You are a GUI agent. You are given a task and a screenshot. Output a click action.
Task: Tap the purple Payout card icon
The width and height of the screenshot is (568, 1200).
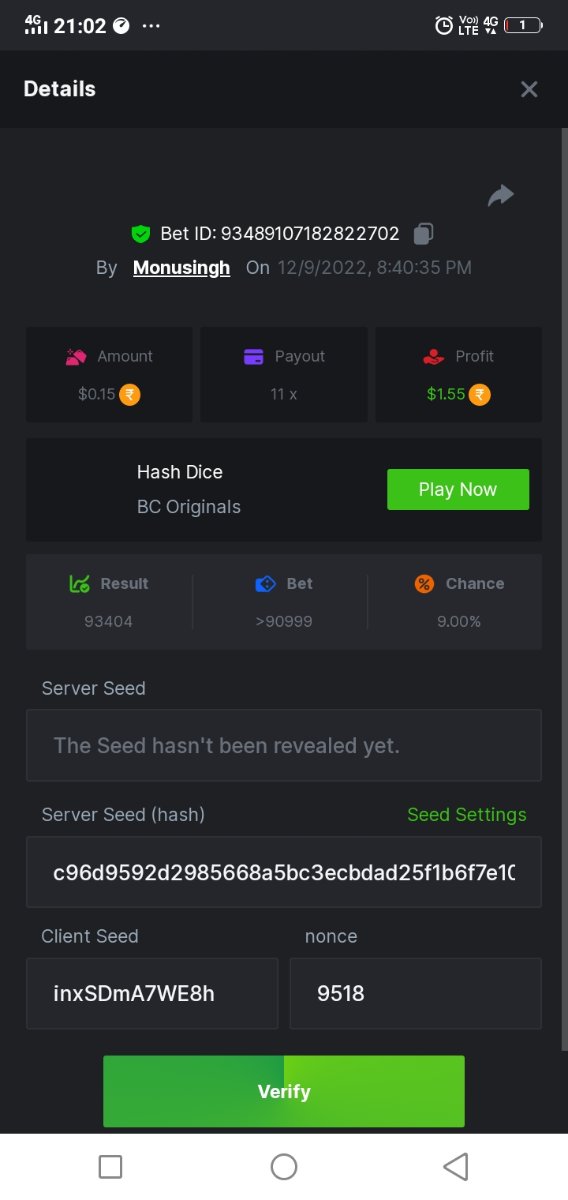[x=254, y=356]
